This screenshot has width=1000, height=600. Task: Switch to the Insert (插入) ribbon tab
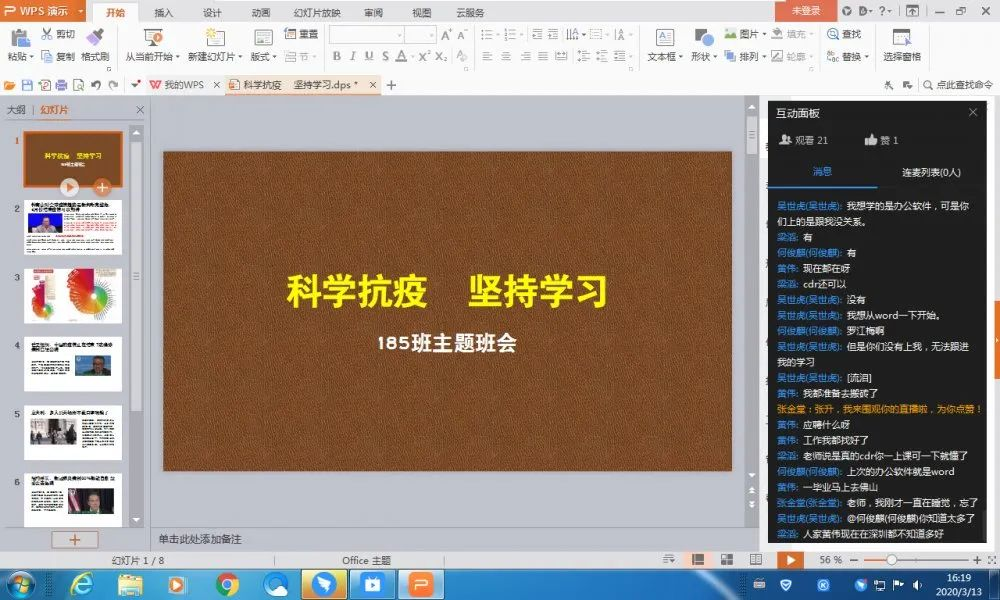[x=163, y=13]
